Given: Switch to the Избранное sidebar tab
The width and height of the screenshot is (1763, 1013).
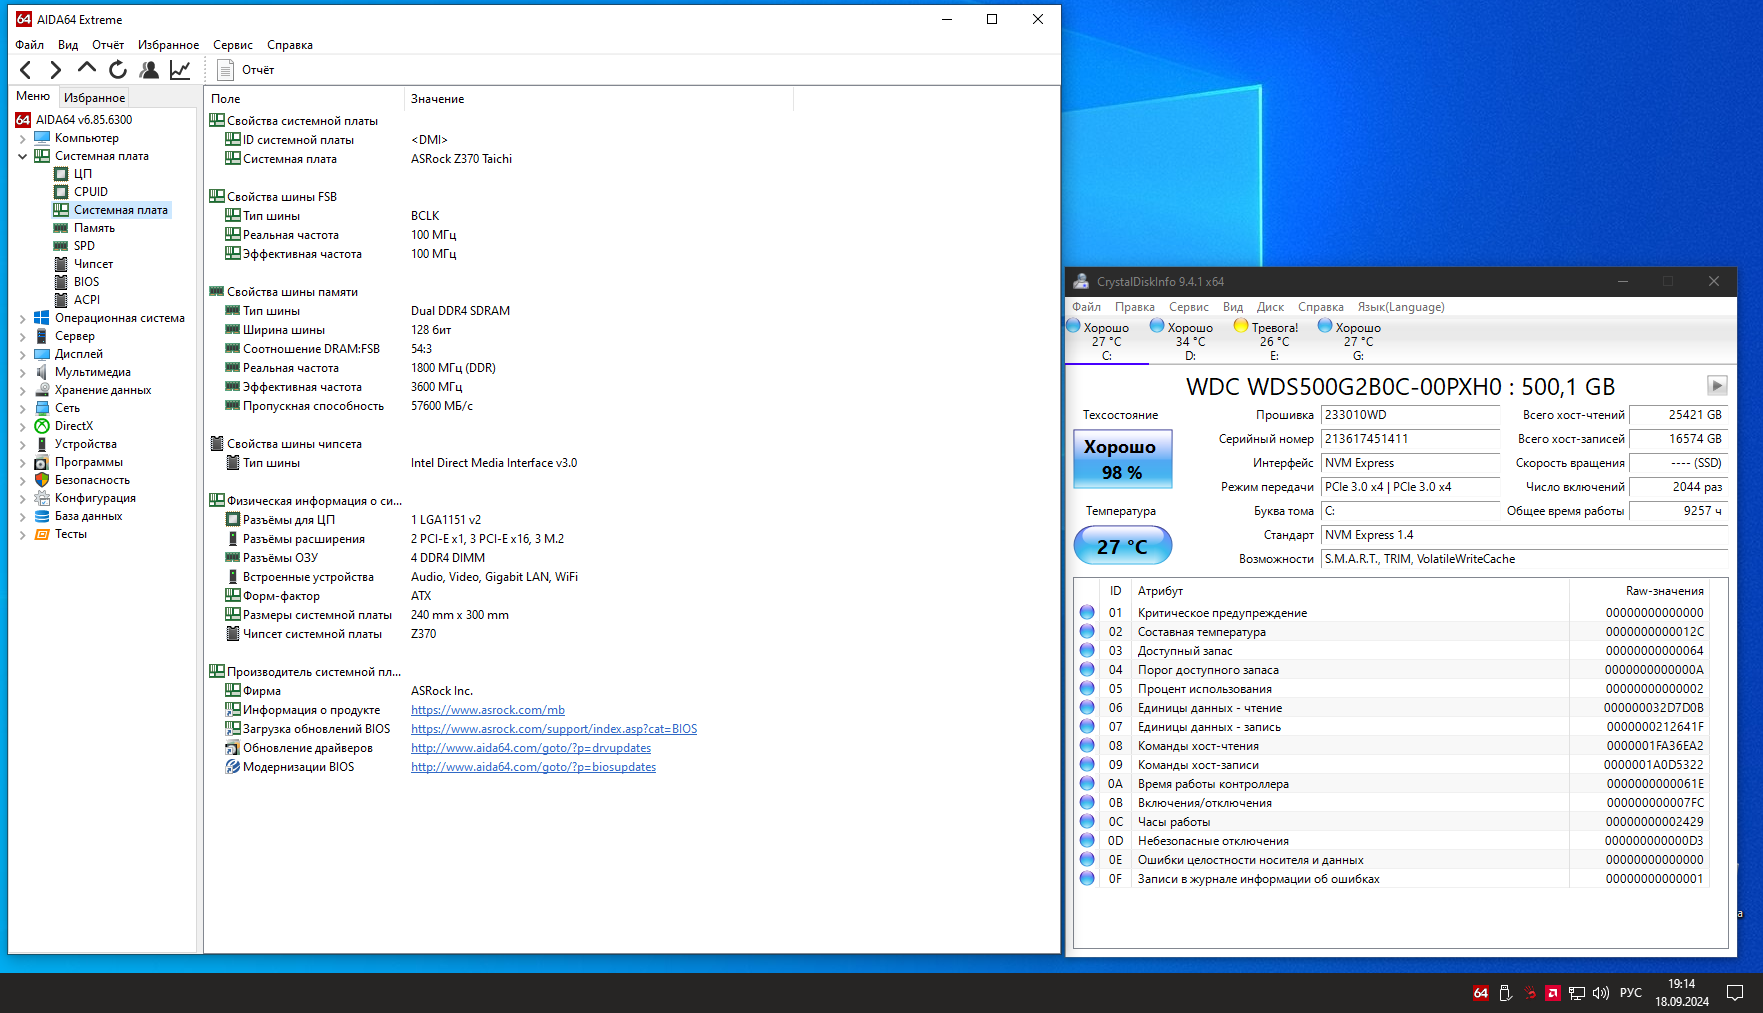Looking at the screenshot, I should [94, 98].
